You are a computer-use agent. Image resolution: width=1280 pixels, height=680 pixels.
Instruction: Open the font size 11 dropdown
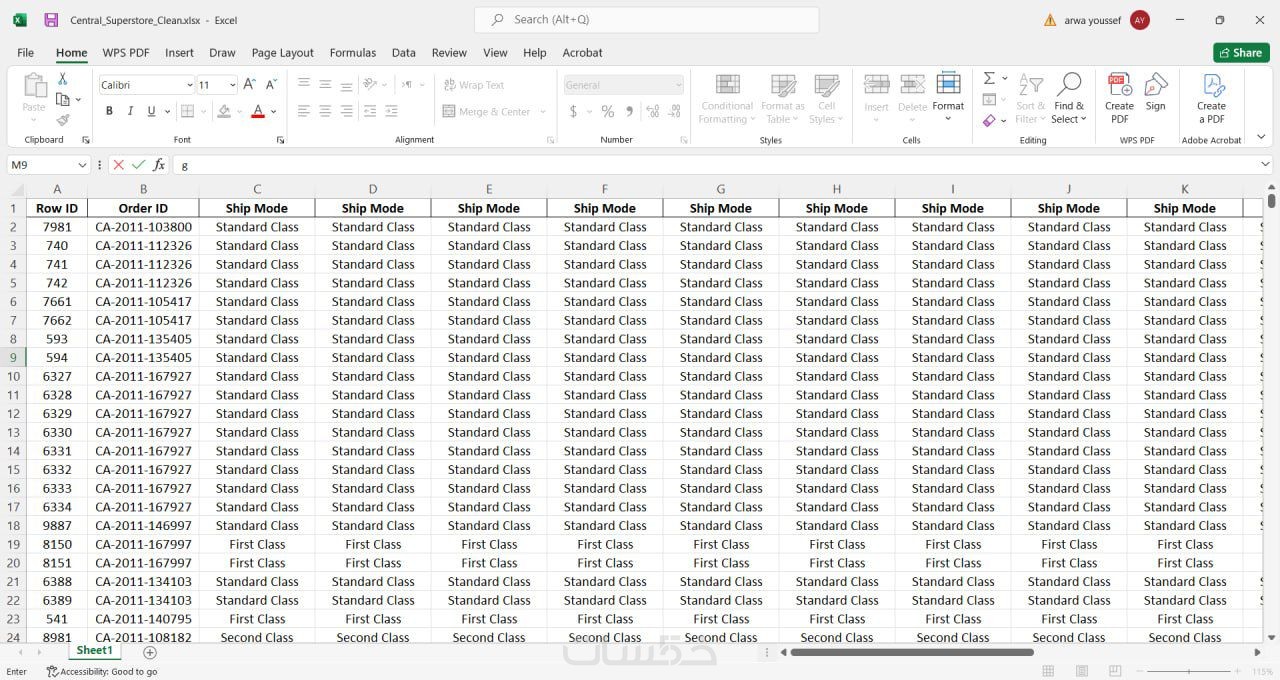pos(233,85)
